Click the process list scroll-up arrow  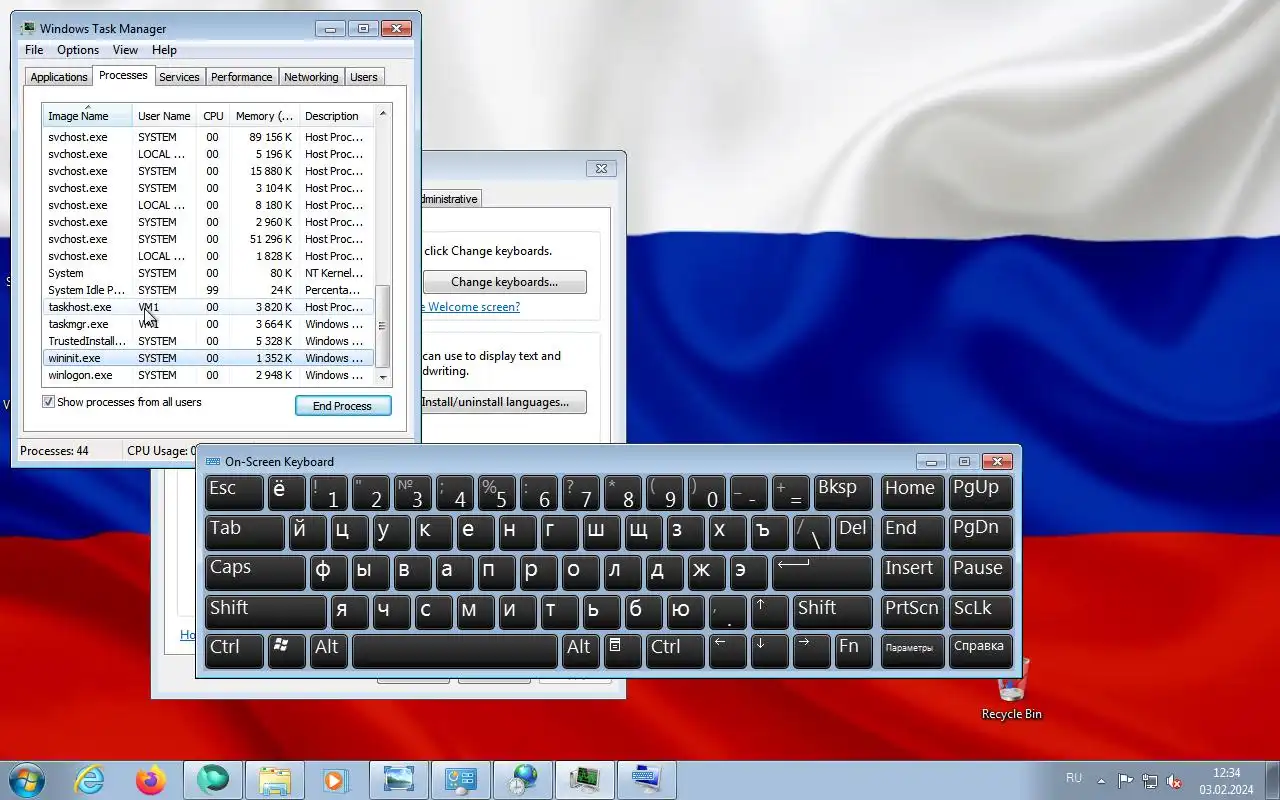pyautogui.click(x=383, y=113)
